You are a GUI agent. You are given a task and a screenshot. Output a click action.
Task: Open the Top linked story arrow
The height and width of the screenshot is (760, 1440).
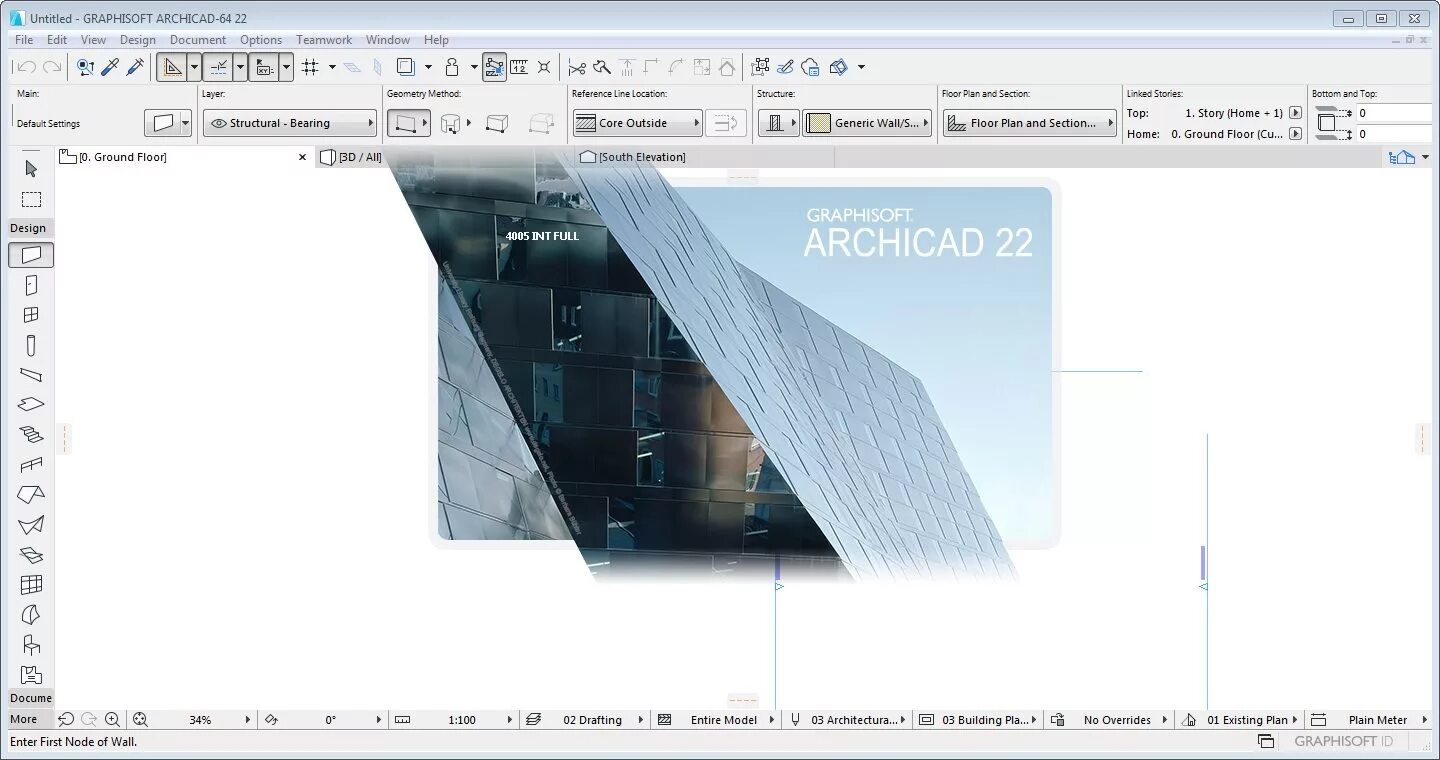[1295, 113]
